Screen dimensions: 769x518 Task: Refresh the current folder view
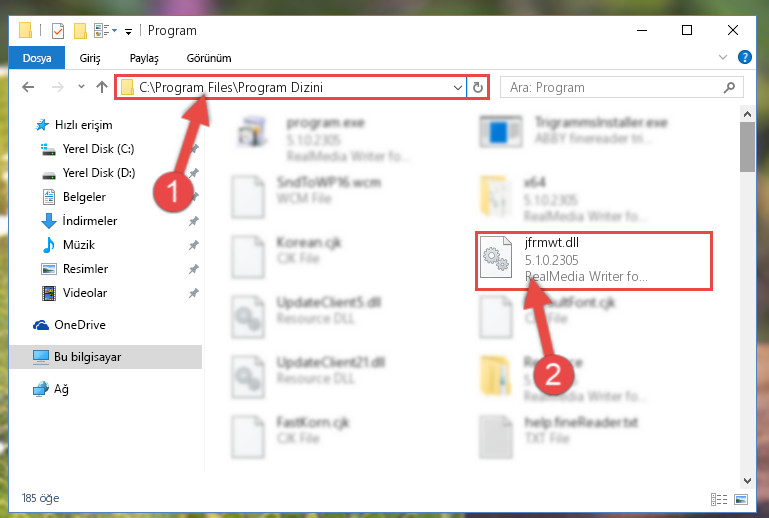tap(478, 88)
